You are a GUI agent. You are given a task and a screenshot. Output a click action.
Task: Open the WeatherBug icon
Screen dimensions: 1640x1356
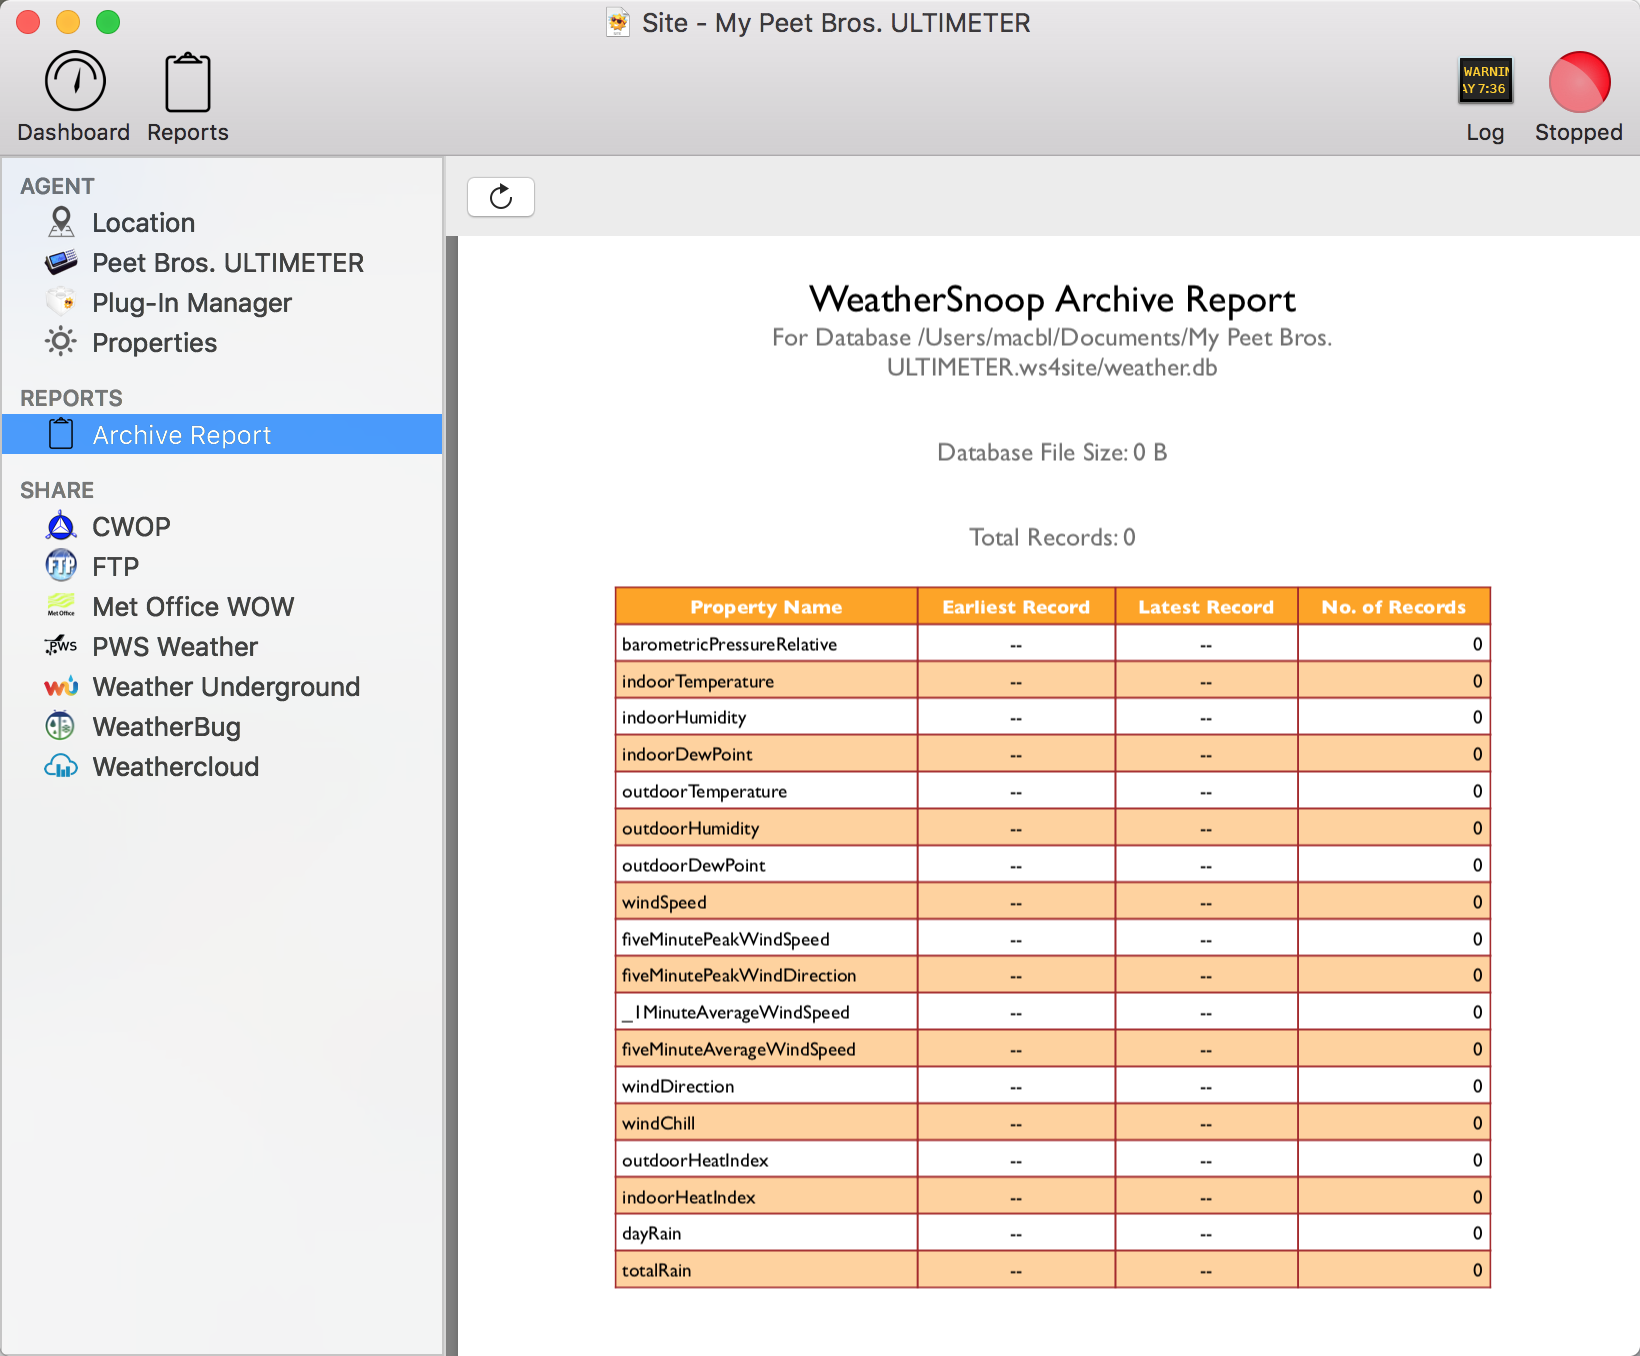(61, 726)
